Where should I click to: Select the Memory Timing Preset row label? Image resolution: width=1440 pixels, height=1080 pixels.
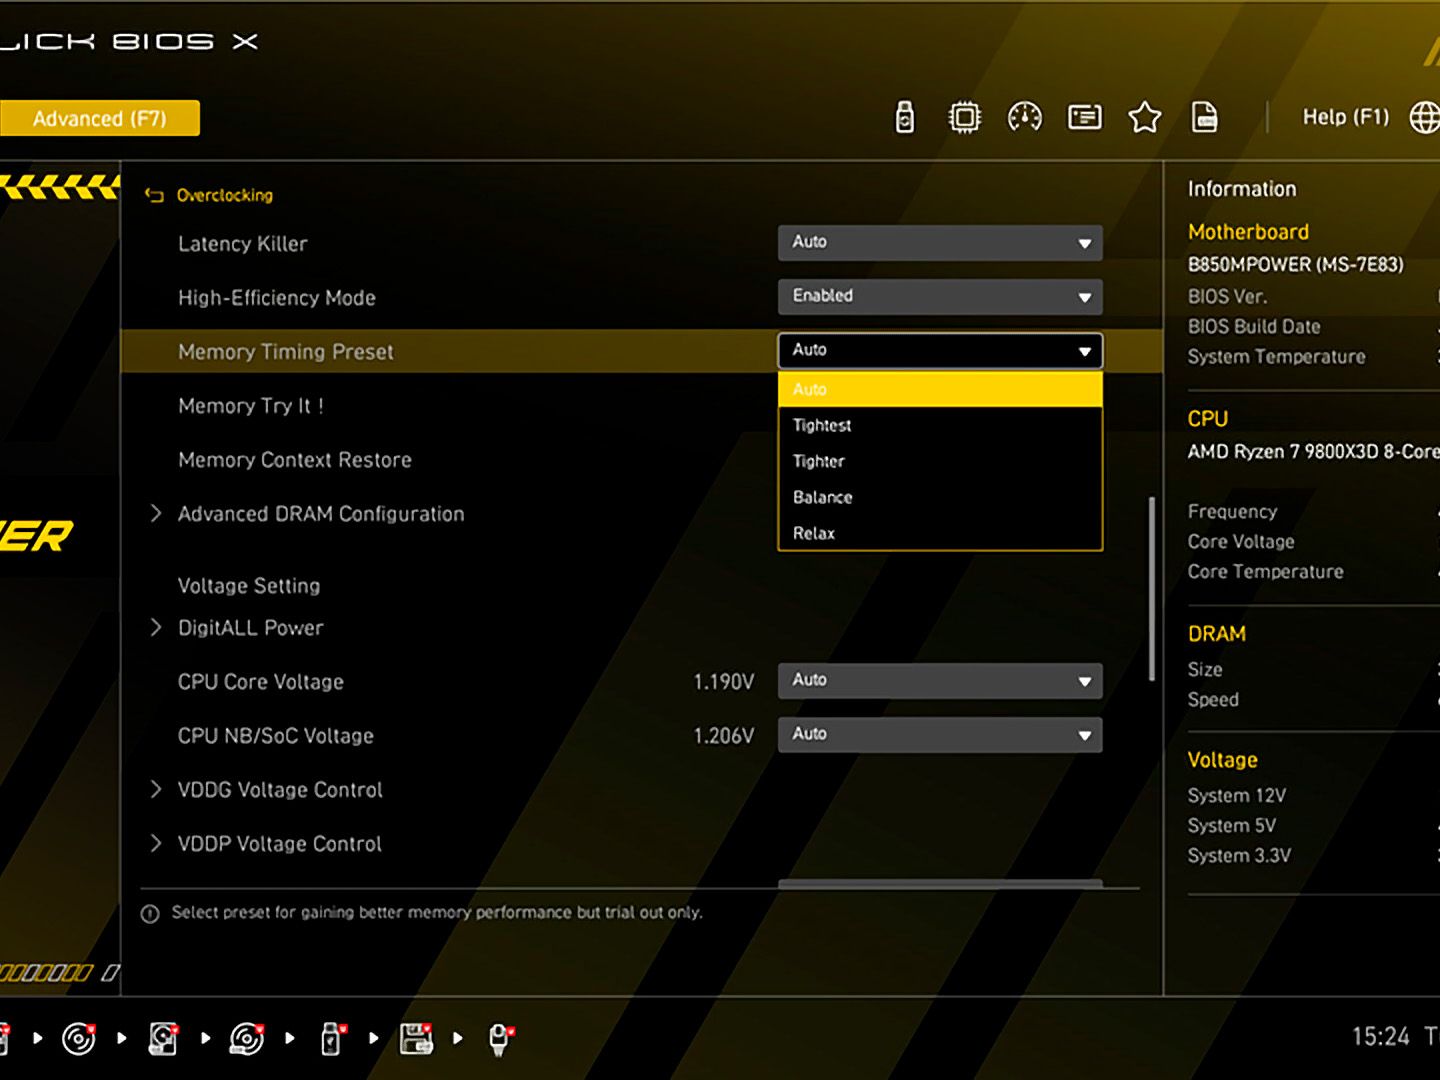tap(286, 352)
